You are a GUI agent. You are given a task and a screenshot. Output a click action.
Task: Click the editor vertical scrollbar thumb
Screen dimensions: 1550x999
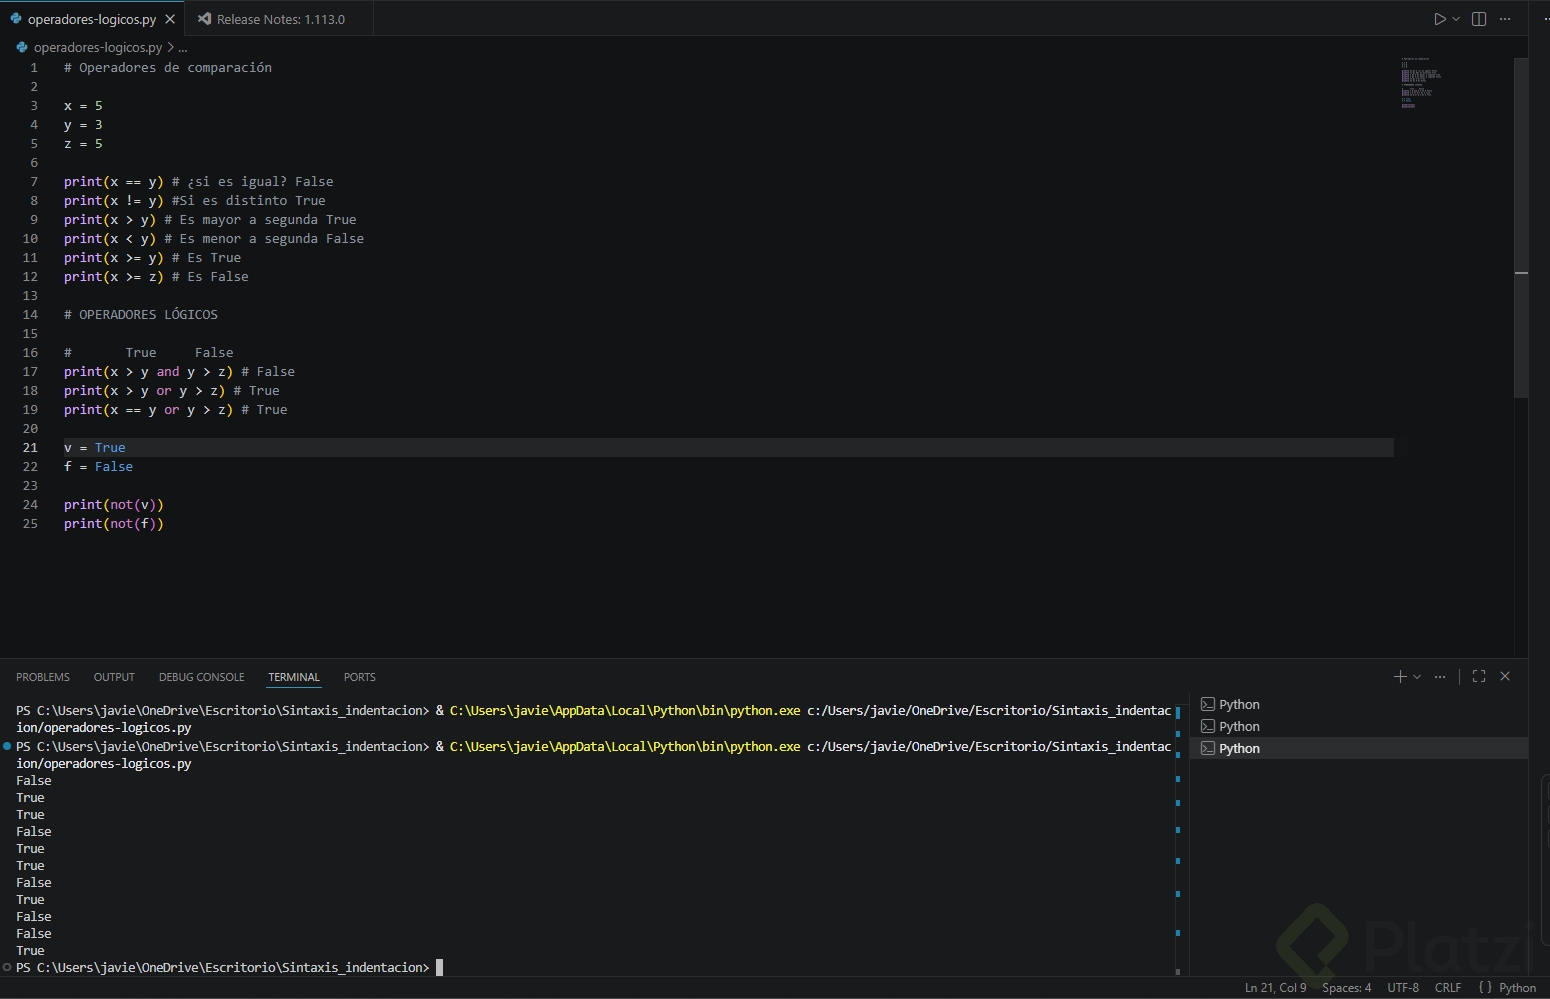coord(1521,228)
